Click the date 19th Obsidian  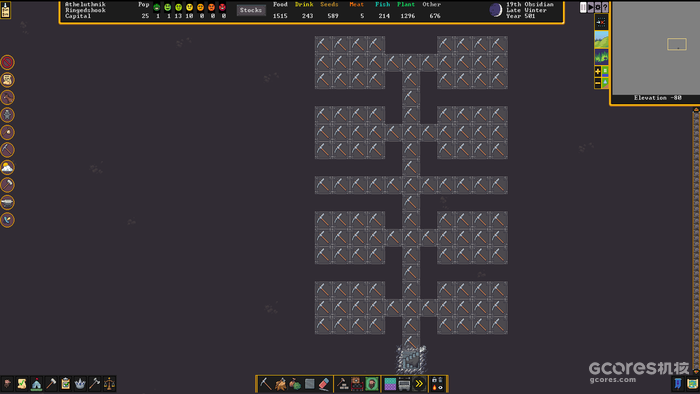pyautogui.click(x=530, y=4)
